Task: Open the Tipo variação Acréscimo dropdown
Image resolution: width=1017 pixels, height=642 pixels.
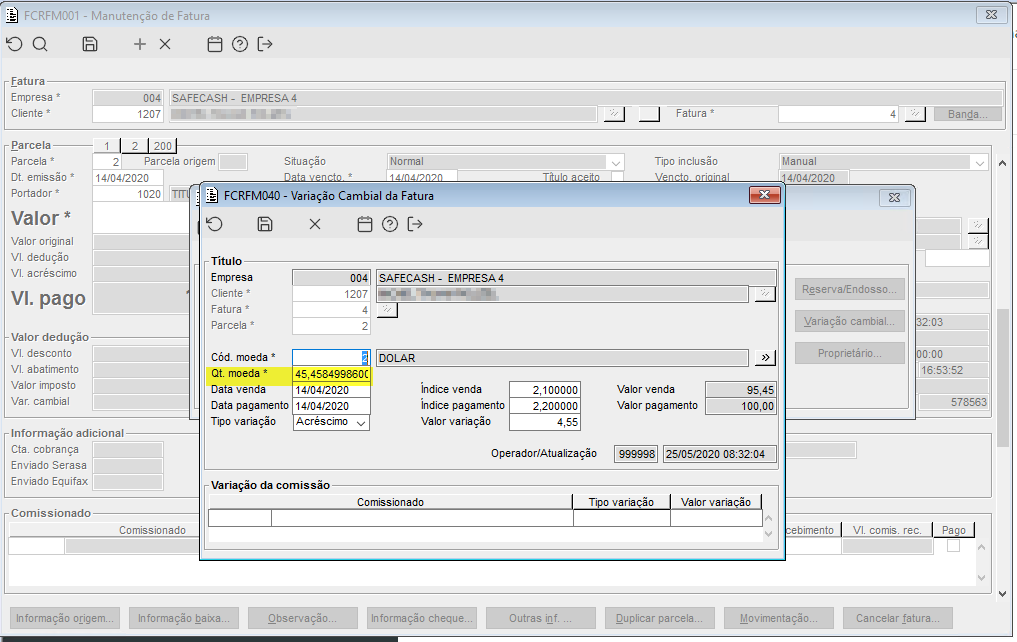Action: 362,423
